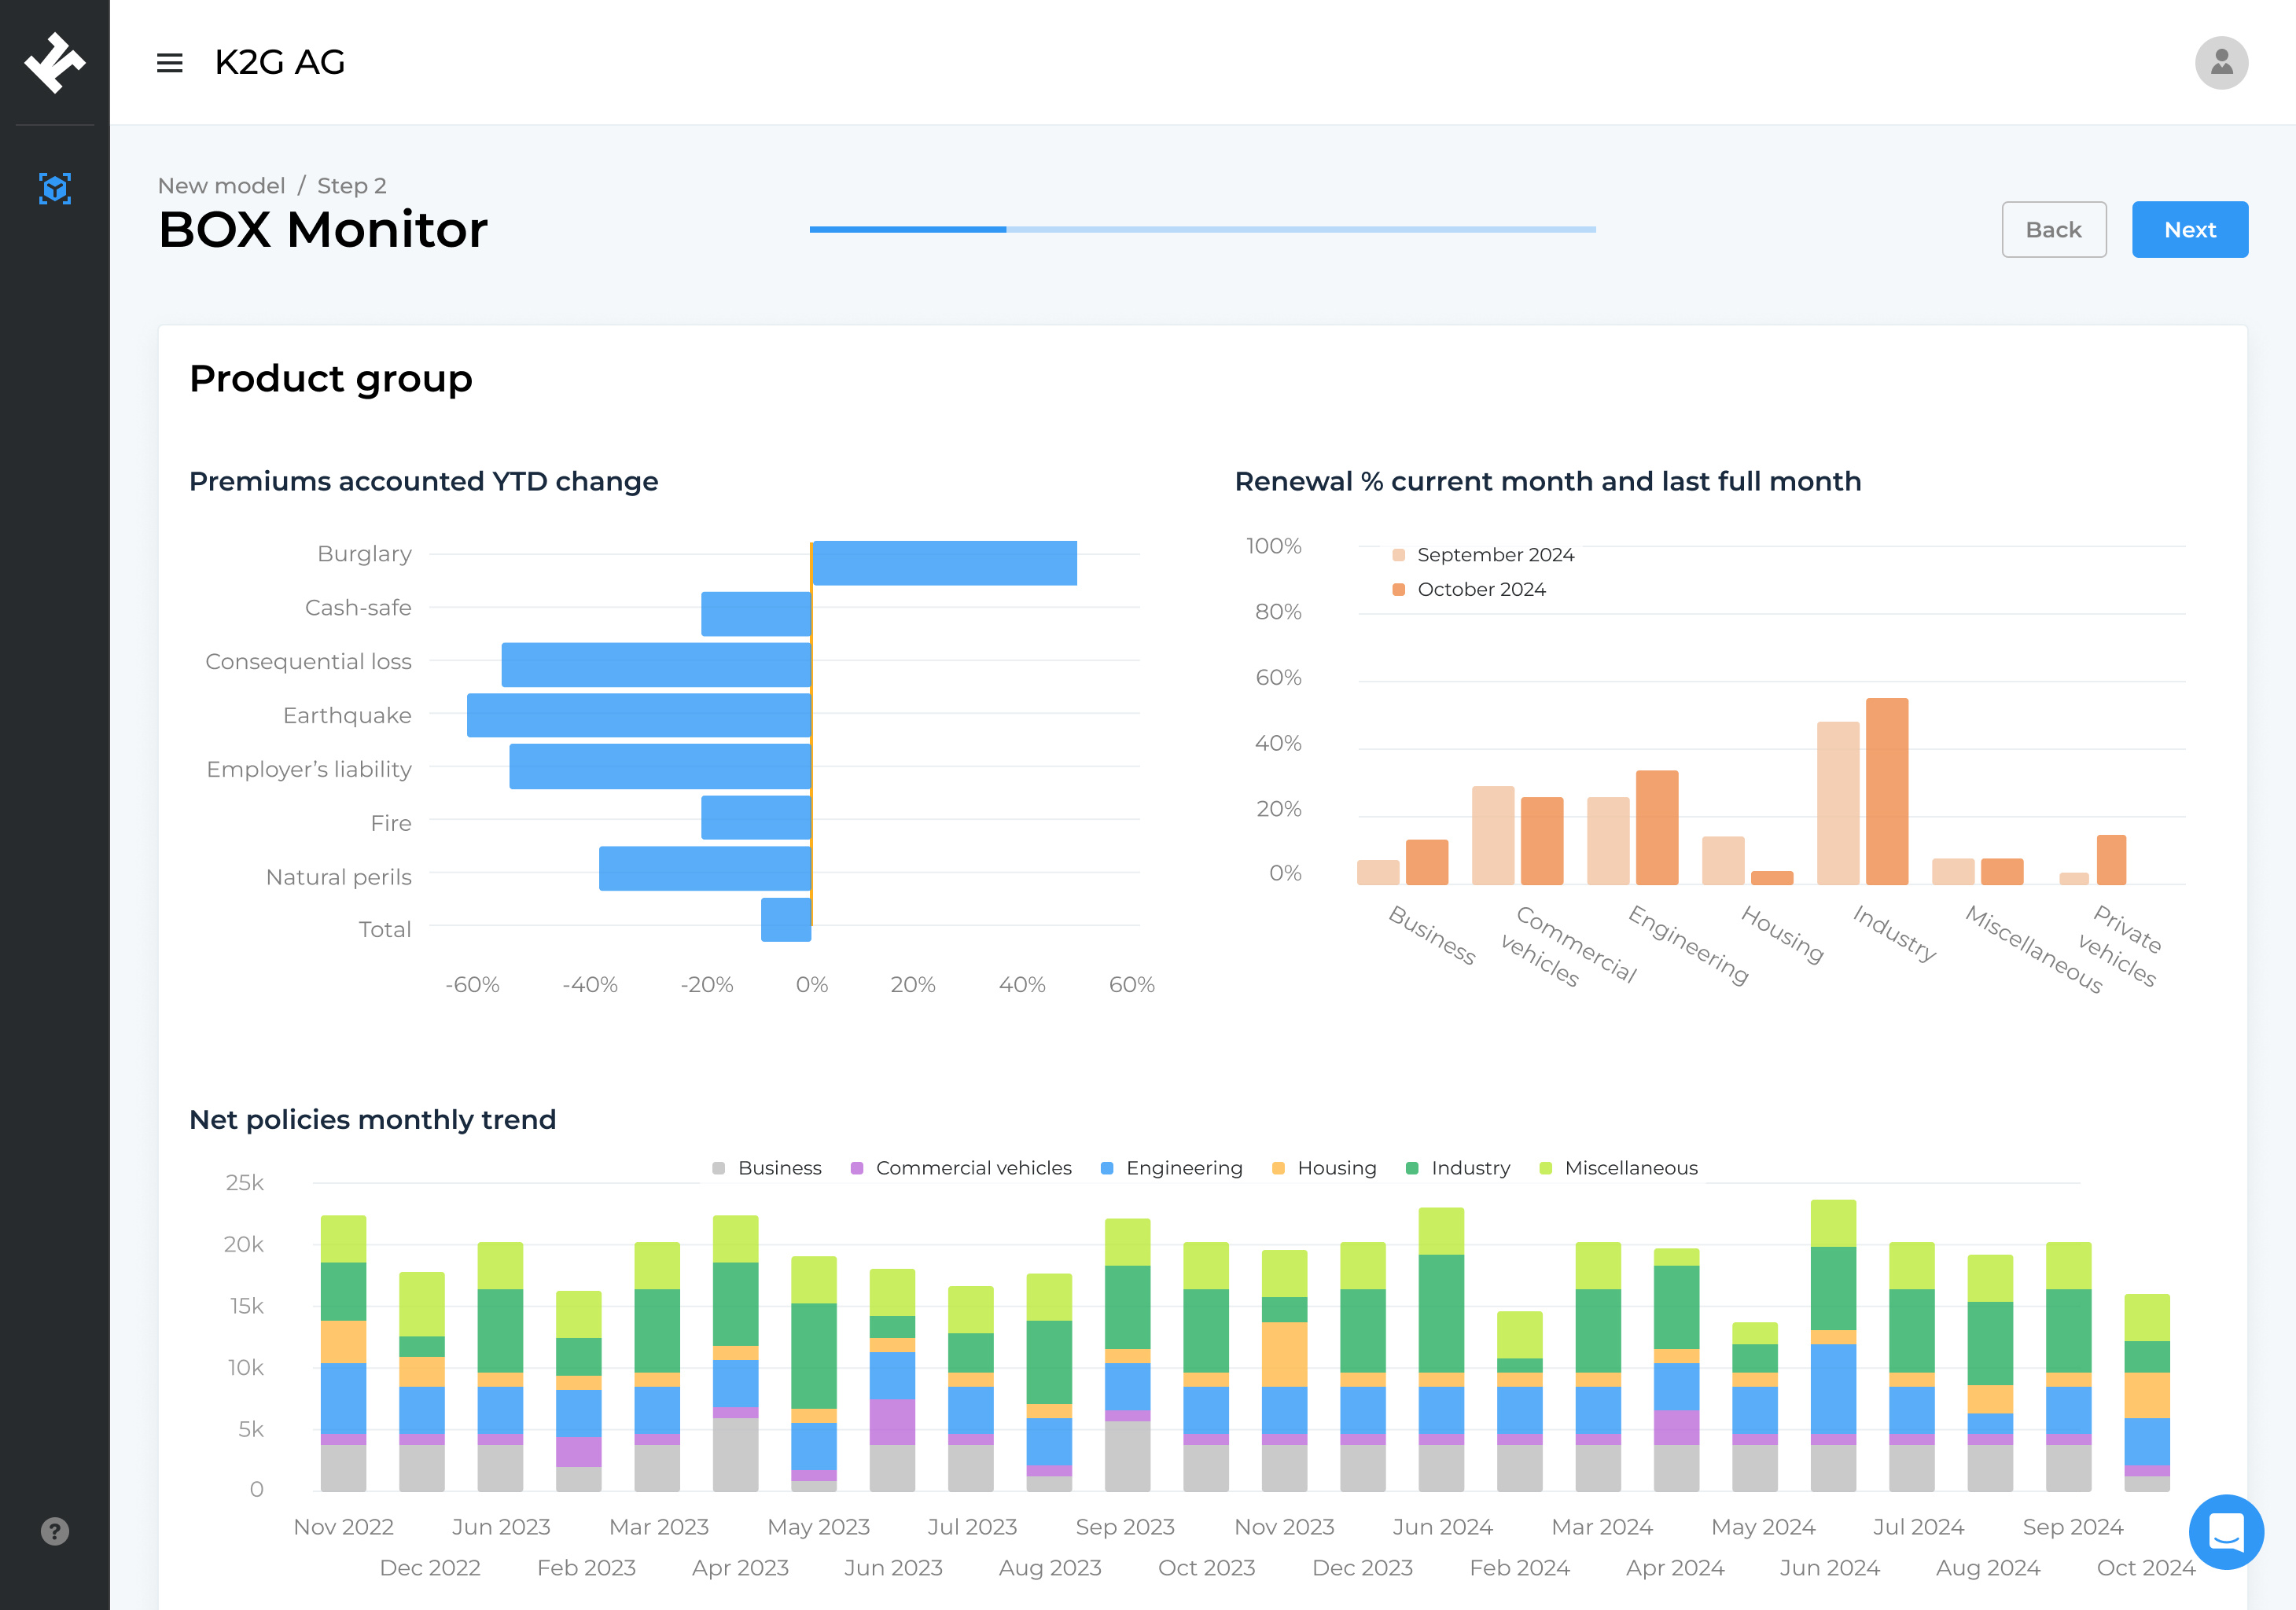The height and width of the screenshot is (1610, 2296).
Task: Click Renewal % current month title
Action: pos(1548,481)
